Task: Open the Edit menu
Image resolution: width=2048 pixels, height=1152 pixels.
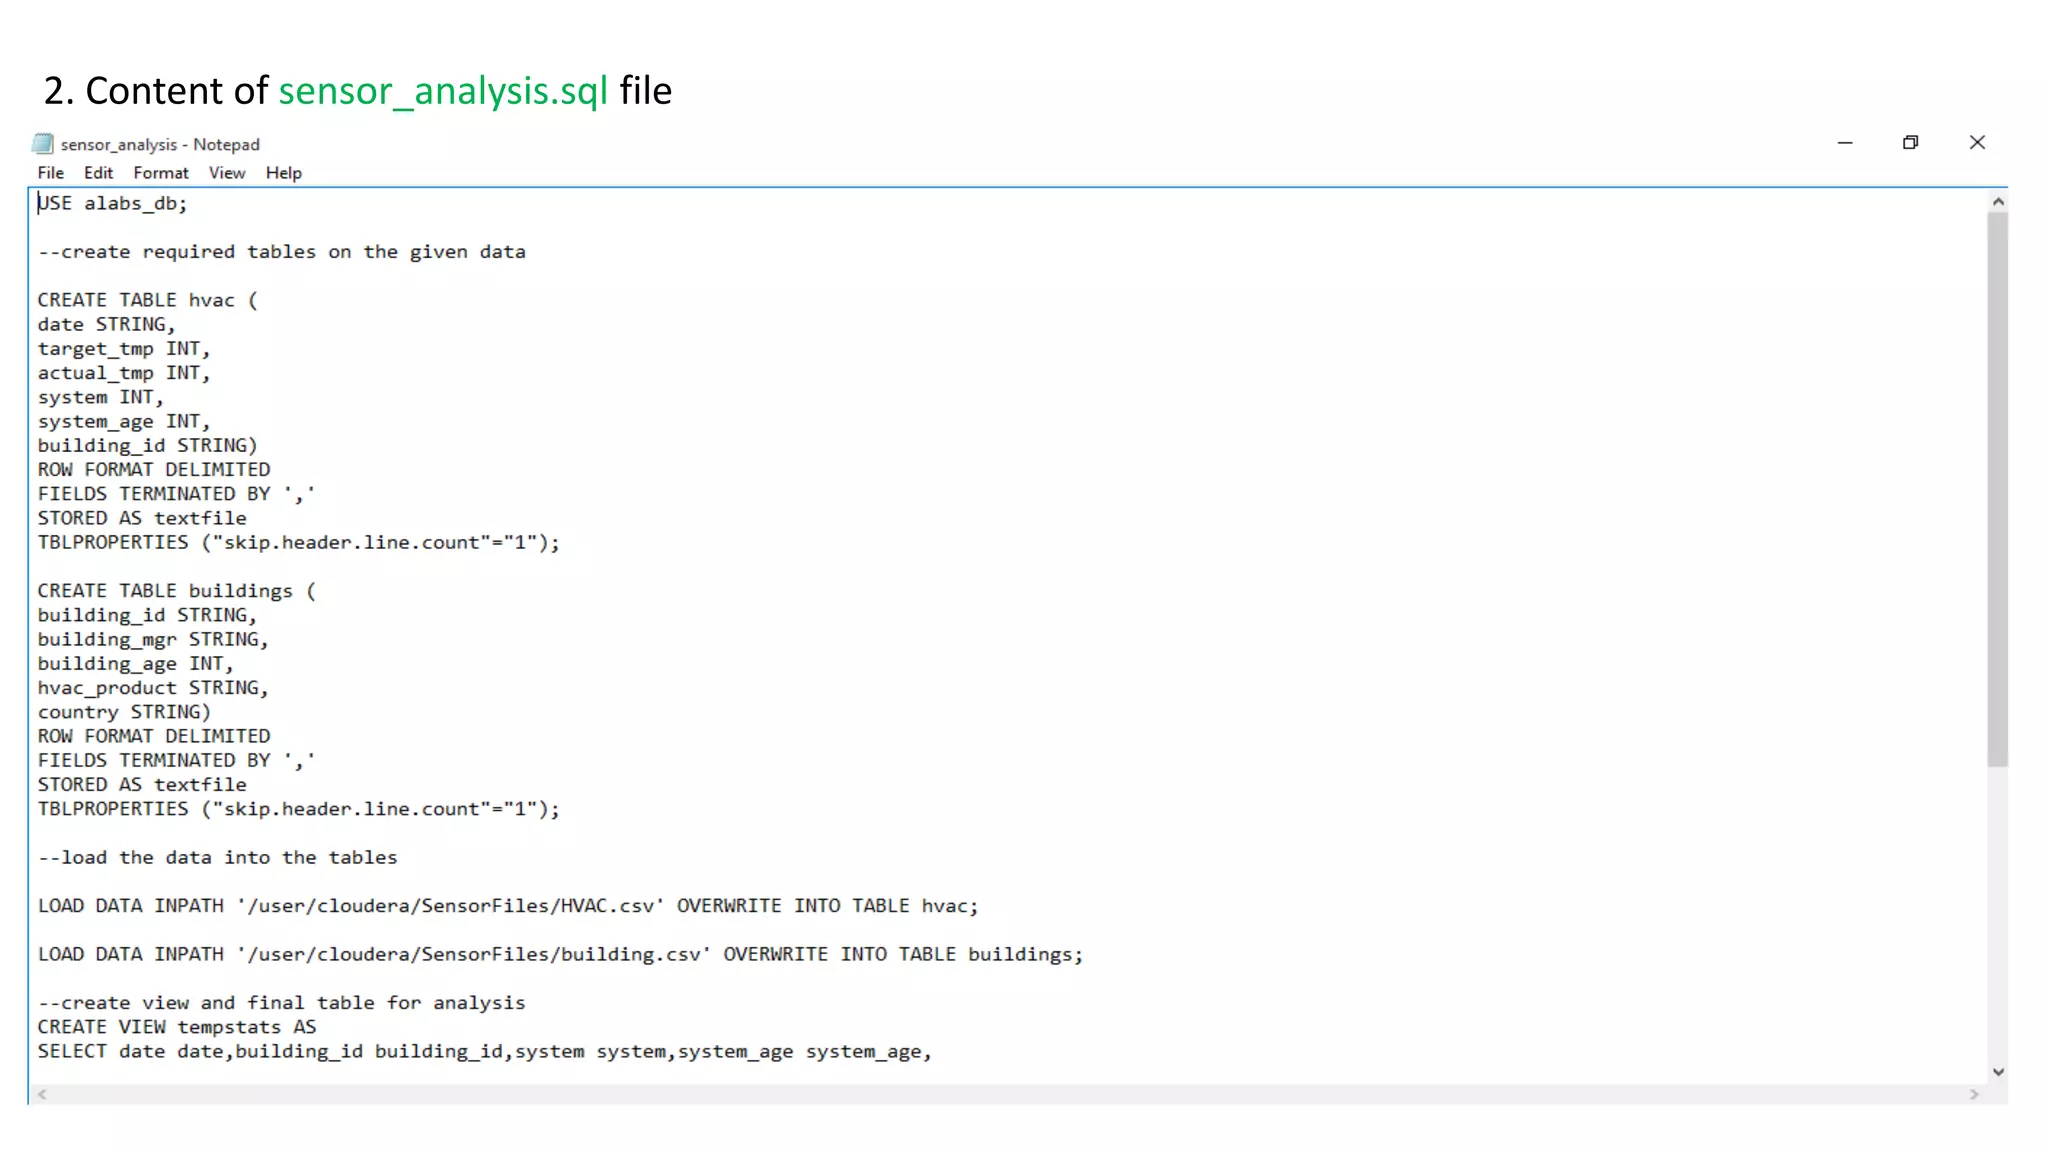Action: (x=98, y=173)
